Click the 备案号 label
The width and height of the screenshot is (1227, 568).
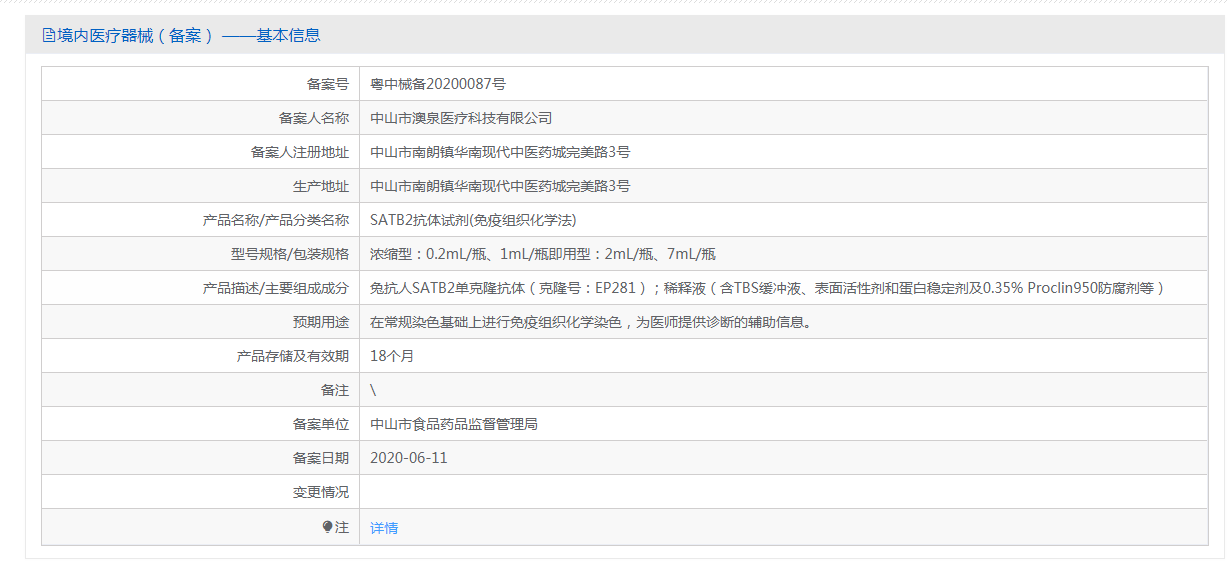point(328,84)
